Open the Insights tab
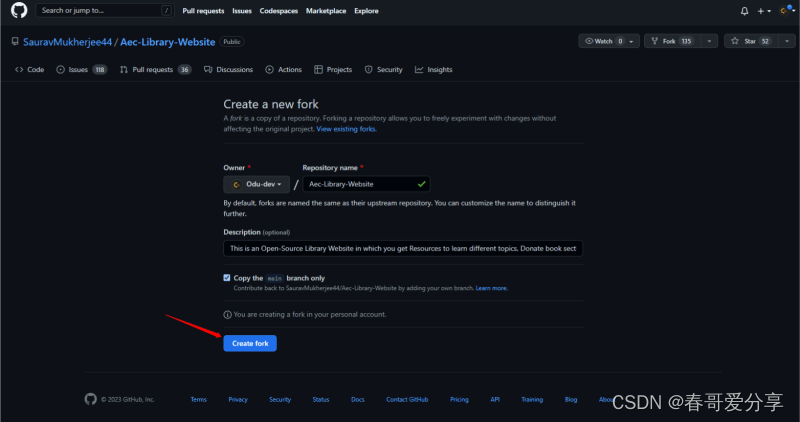Screen dimensions: 800x422 coord(434,69)
